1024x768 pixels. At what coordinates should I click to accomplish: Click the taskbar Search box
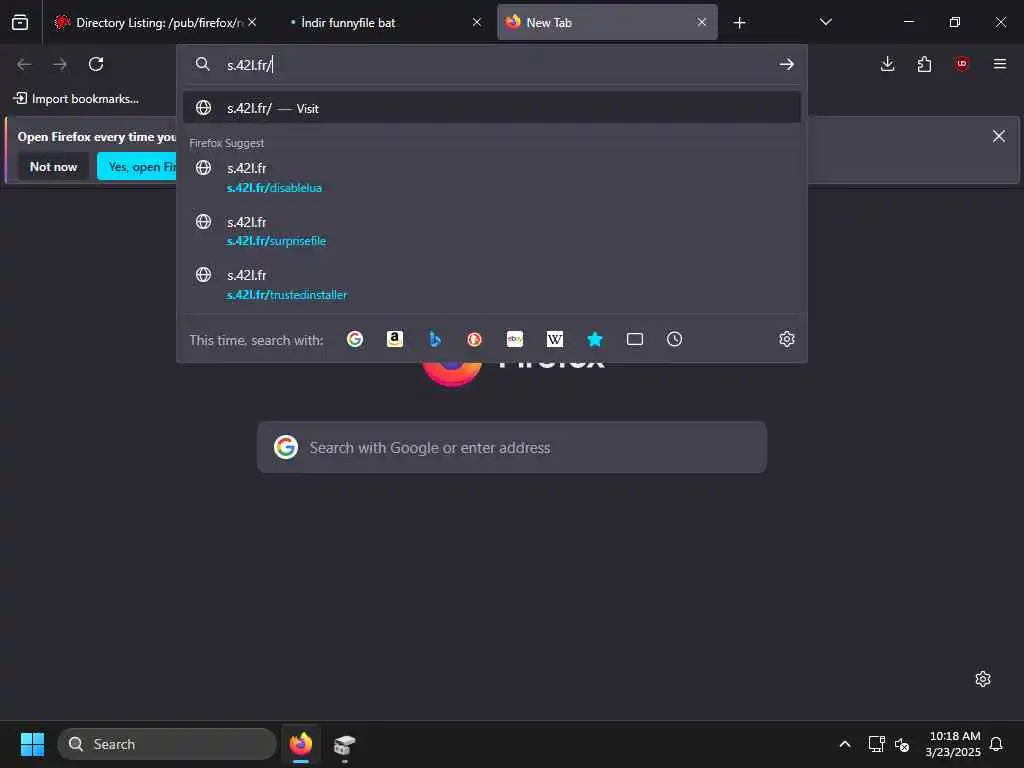coord(167,744)
